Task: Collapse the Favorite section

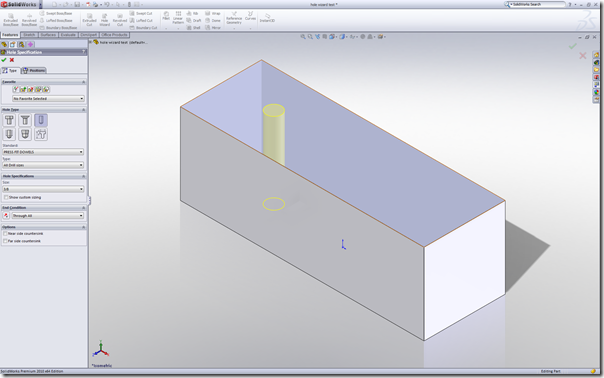Action: coord(84,82)
